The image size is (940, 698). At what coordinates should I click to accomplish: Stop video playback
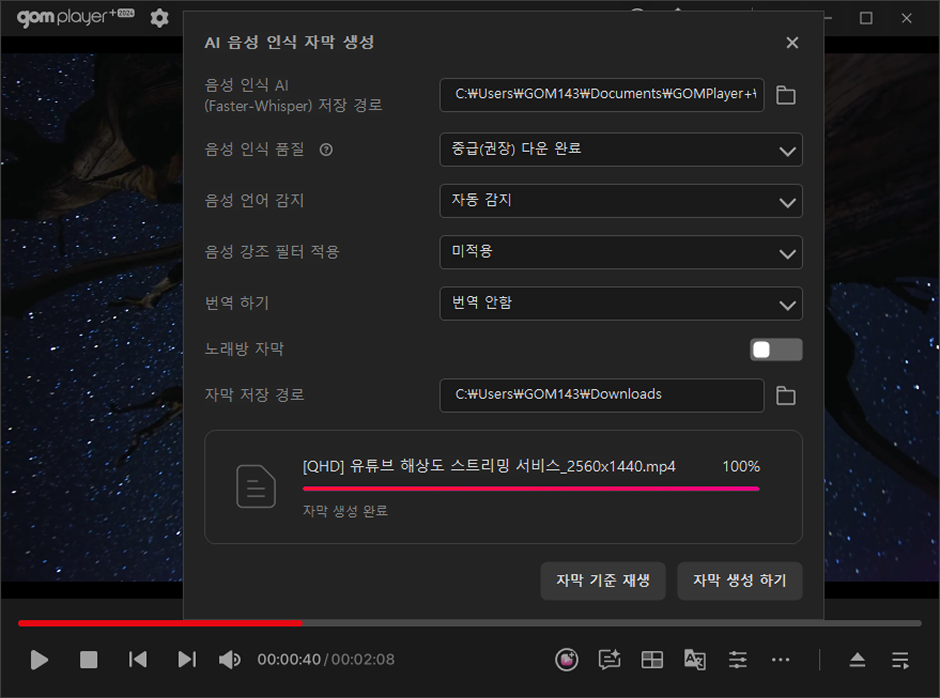(89, 659)
